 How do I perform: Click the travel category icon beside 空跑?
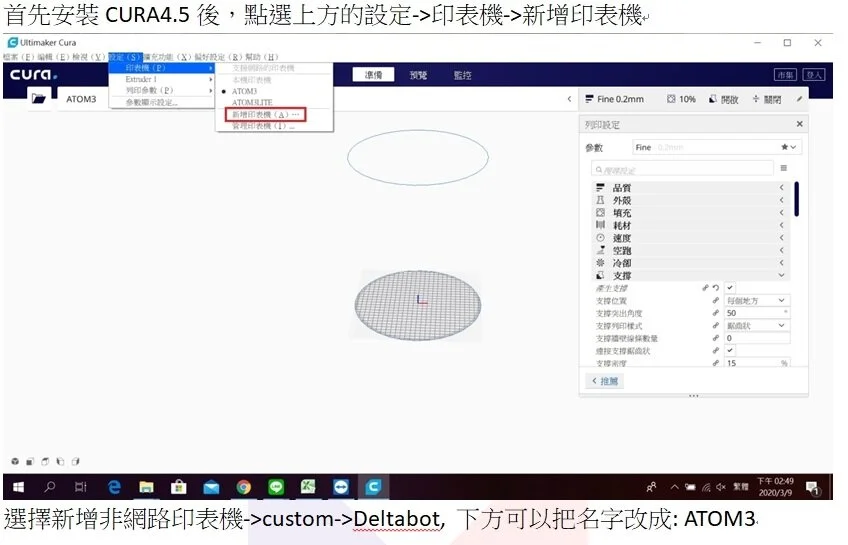(600, 250)
